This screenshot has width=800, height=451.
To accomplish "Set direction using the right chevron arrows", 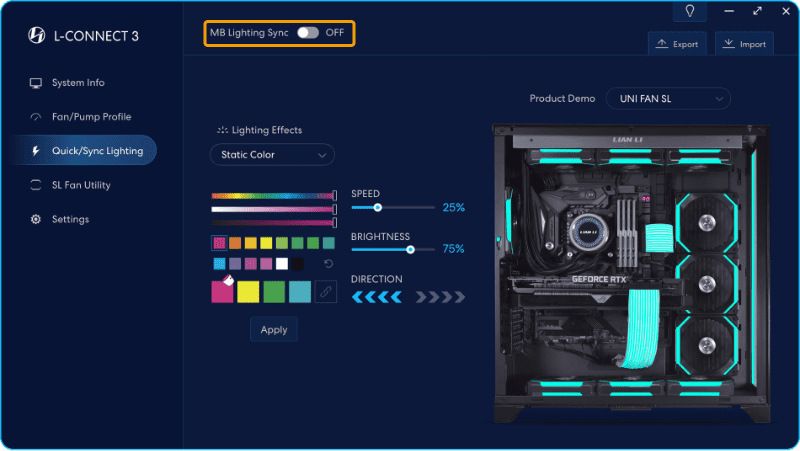I will tap(440, 297).
